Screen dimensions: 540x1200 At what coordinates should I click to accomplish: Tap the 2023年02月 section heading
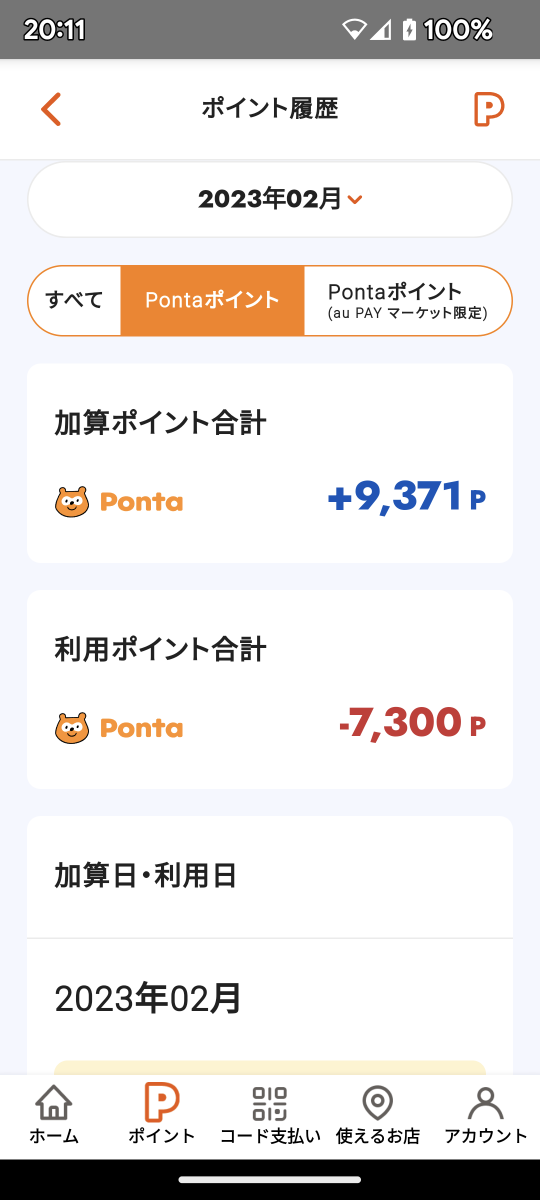click(x=148, y=998)
